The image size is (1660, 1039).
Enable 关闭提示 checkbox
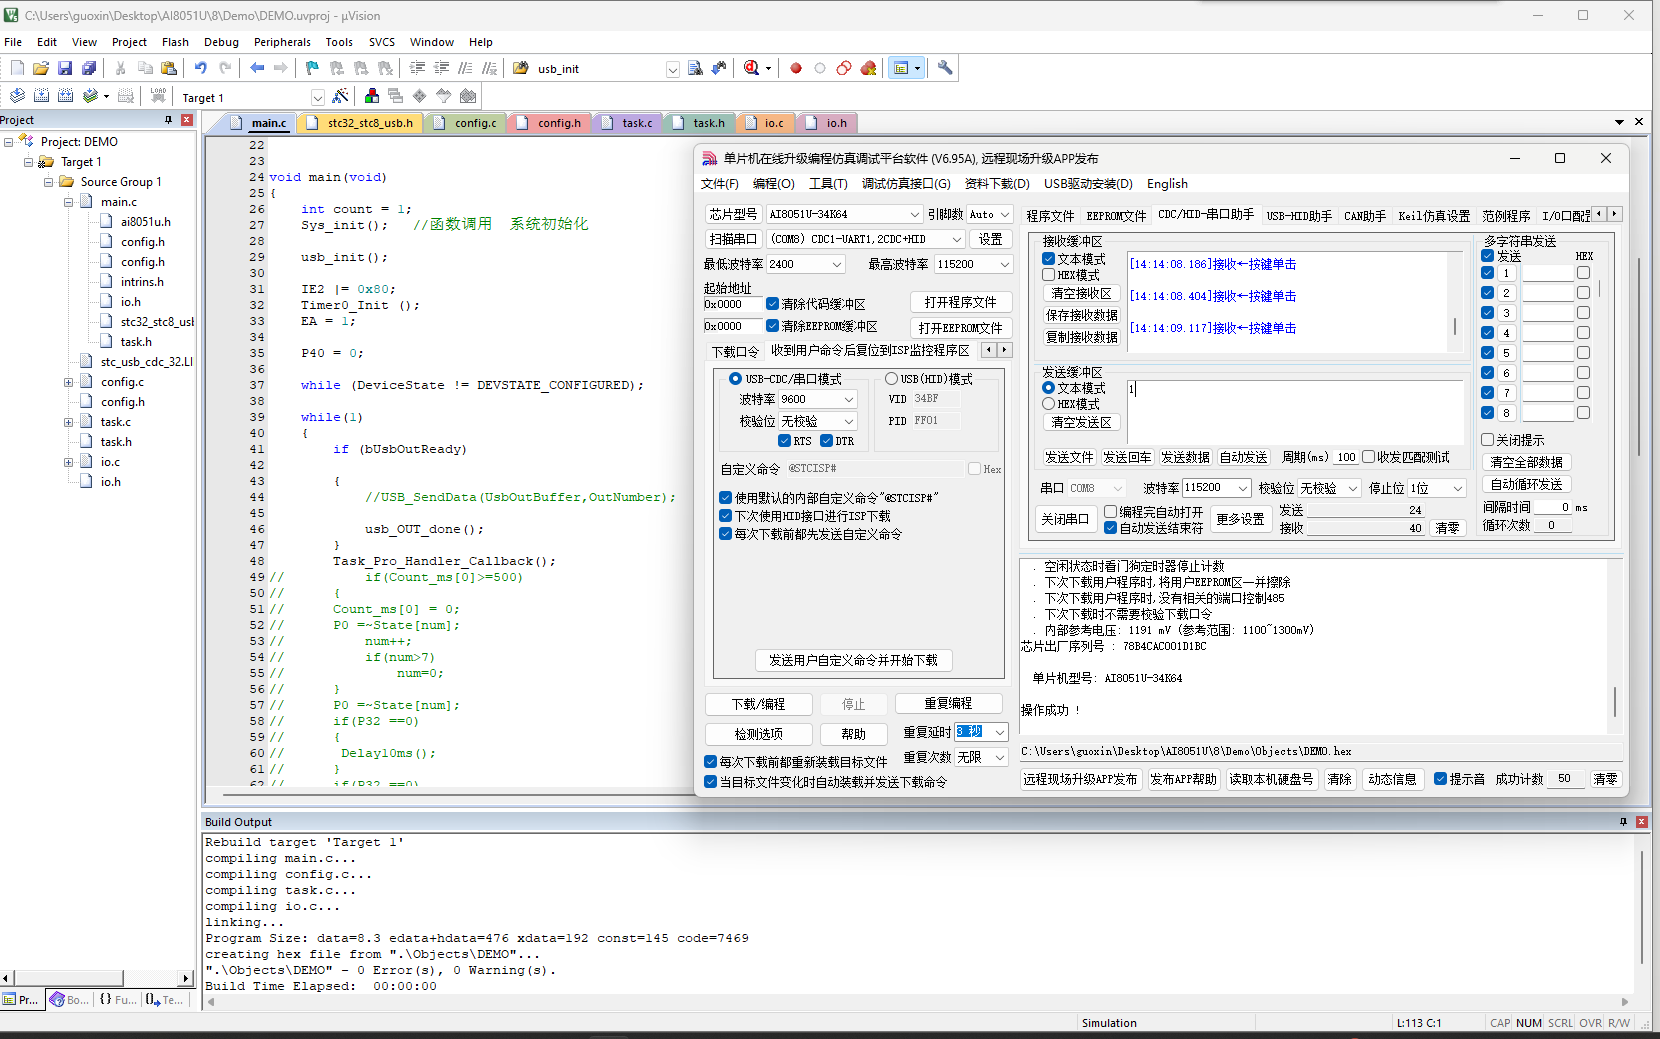point(1488,440)
